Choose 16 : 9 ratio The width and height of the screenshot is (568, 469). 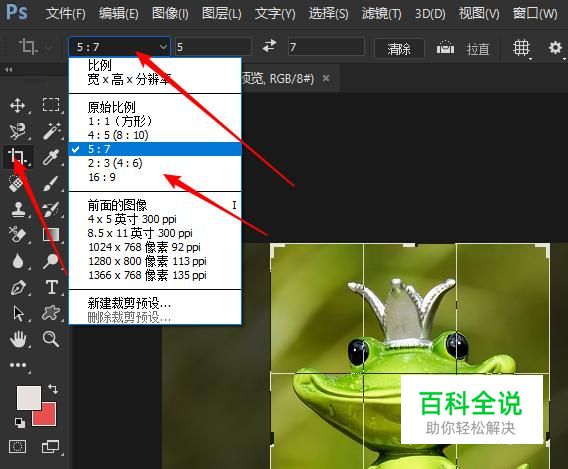coord(155,177)
